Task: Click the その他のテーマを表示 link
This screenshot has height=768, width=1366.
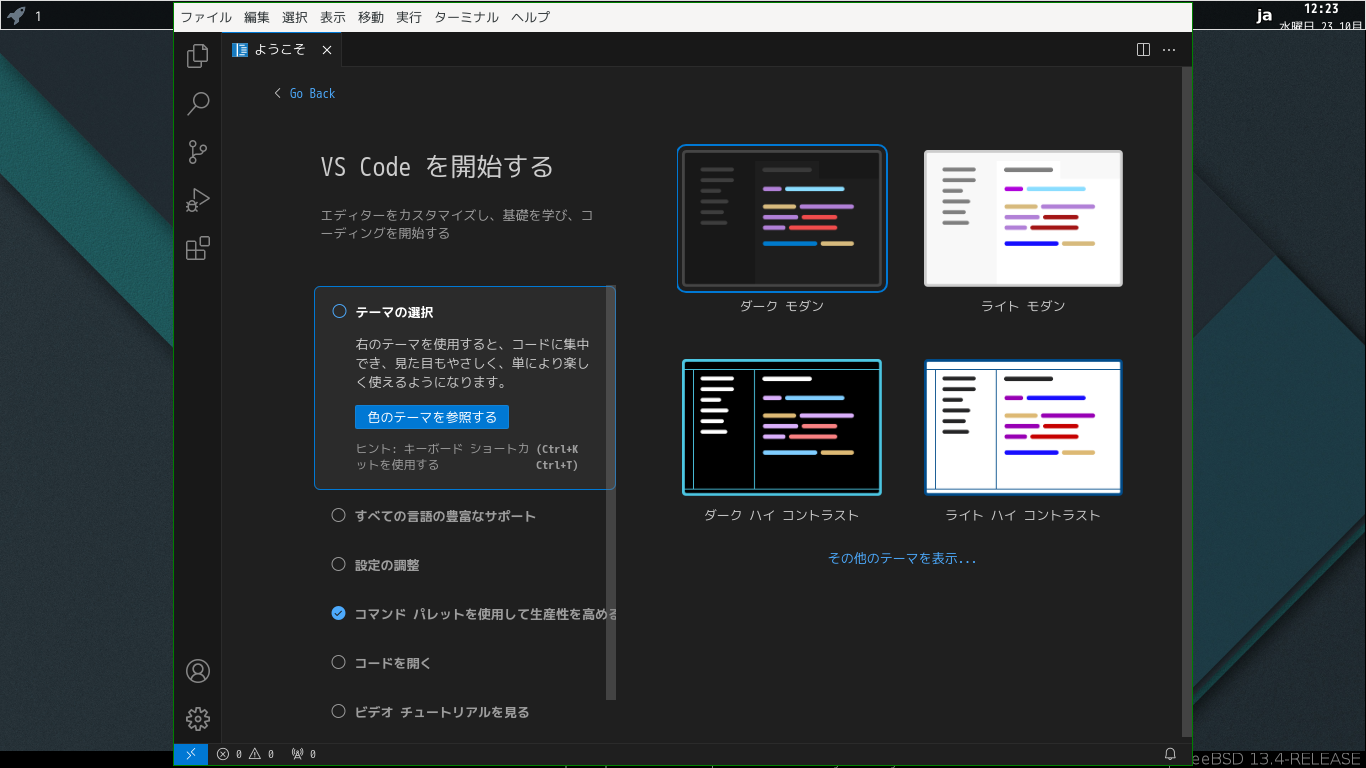Action: tap(902, 558)
